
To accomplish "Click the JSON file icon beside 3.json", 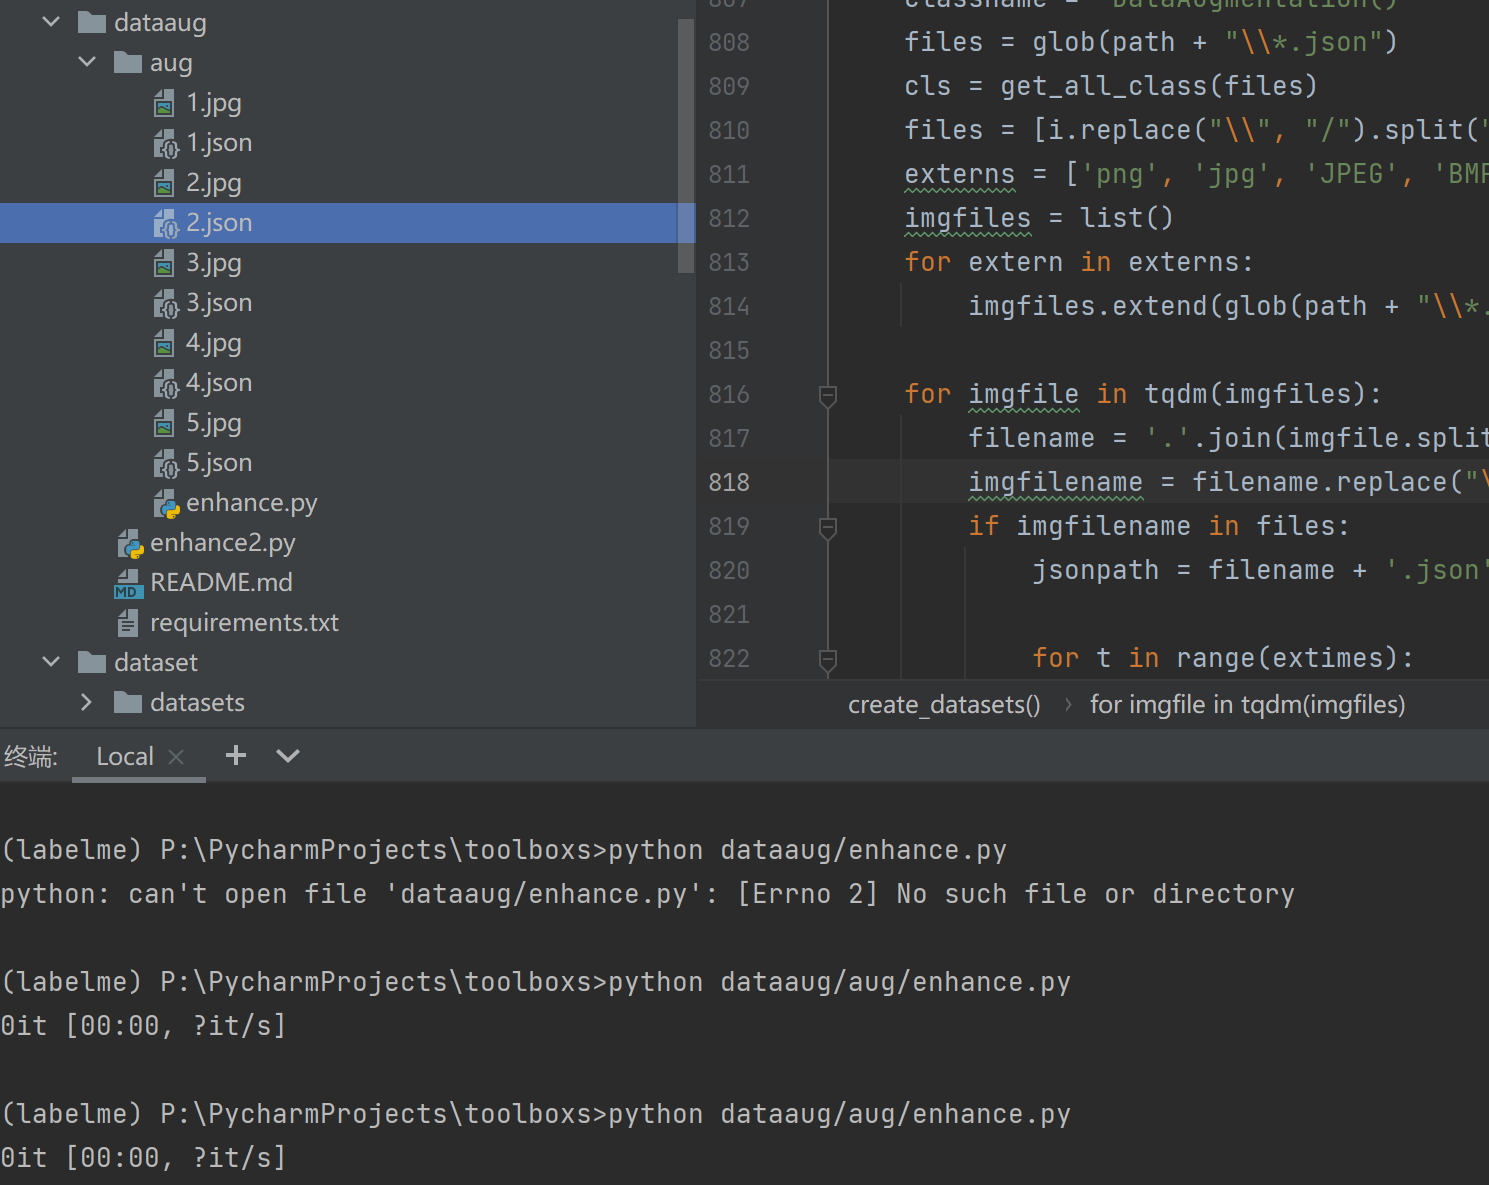I will coord(167,302).
